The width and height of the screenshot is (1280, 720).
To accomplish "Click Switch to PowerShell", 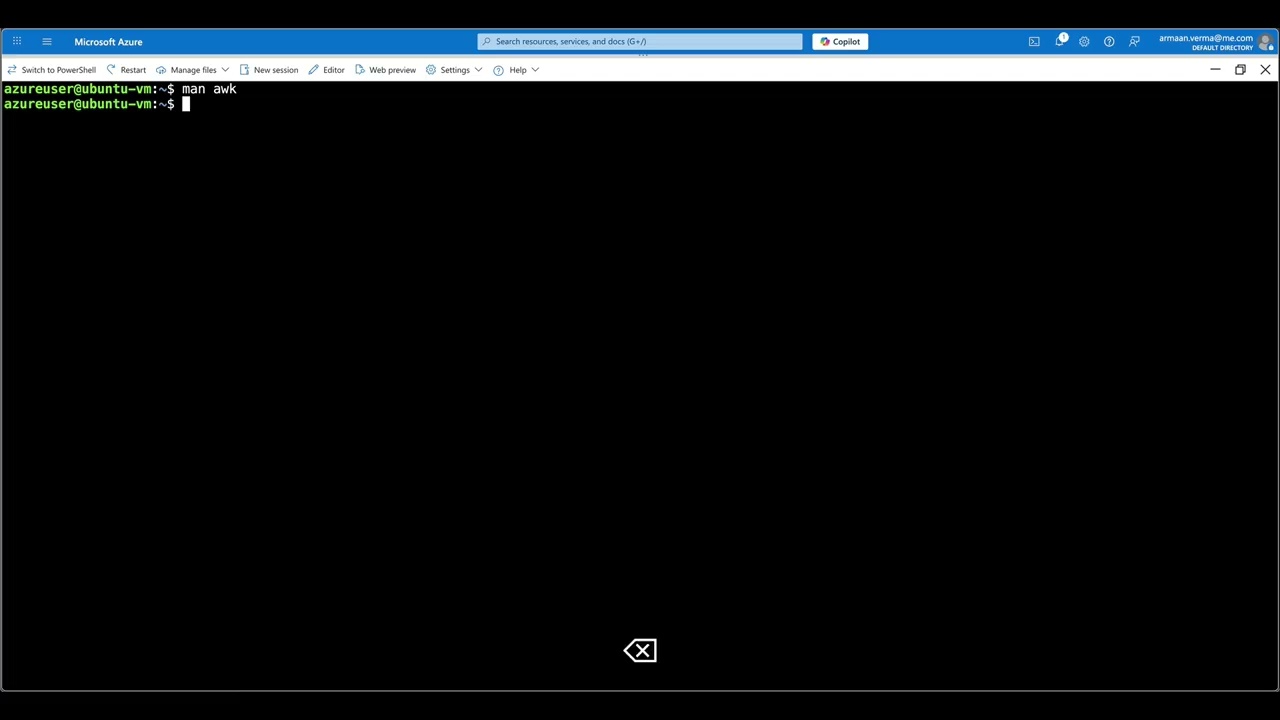I will coord(51,70).
